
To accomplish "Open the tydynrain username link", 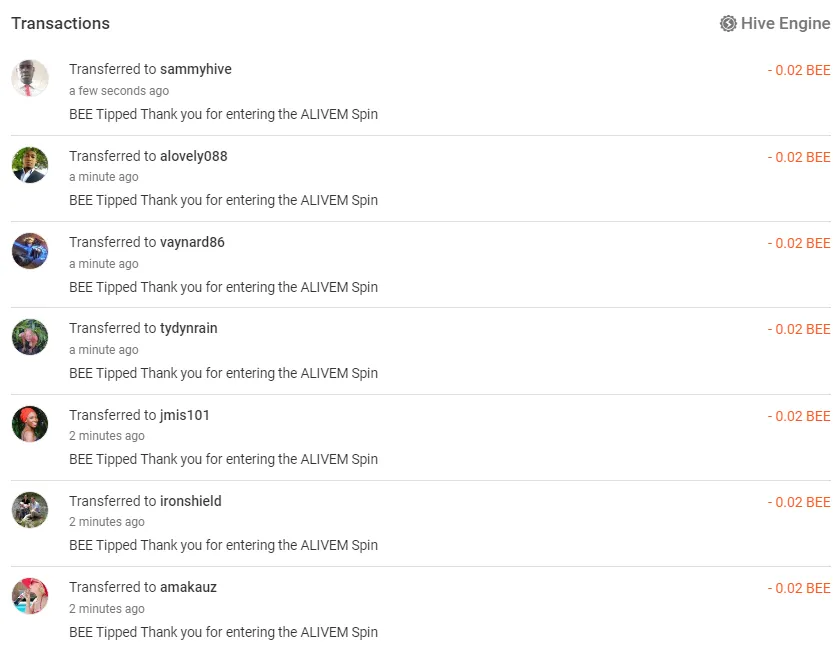I will [189, 328].
